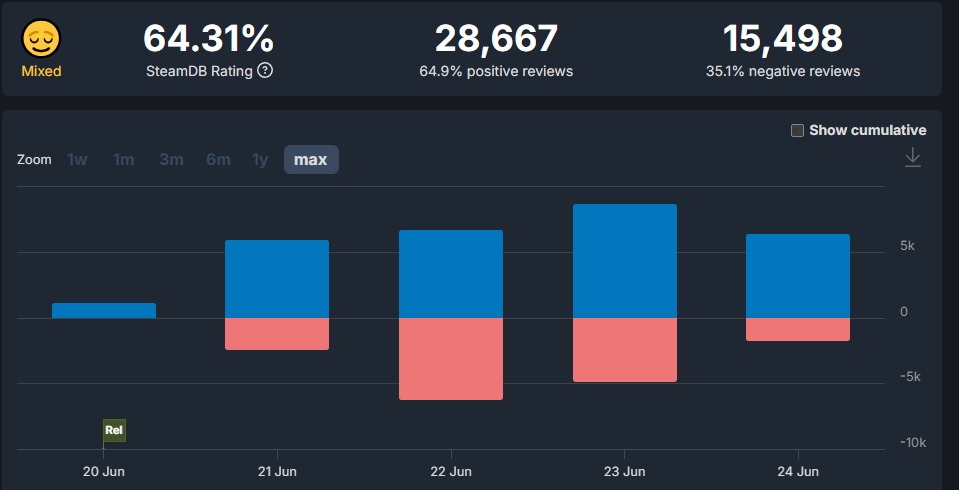Set zoom range to 1w
Viewport: 959px width, 490px height.
77,160
